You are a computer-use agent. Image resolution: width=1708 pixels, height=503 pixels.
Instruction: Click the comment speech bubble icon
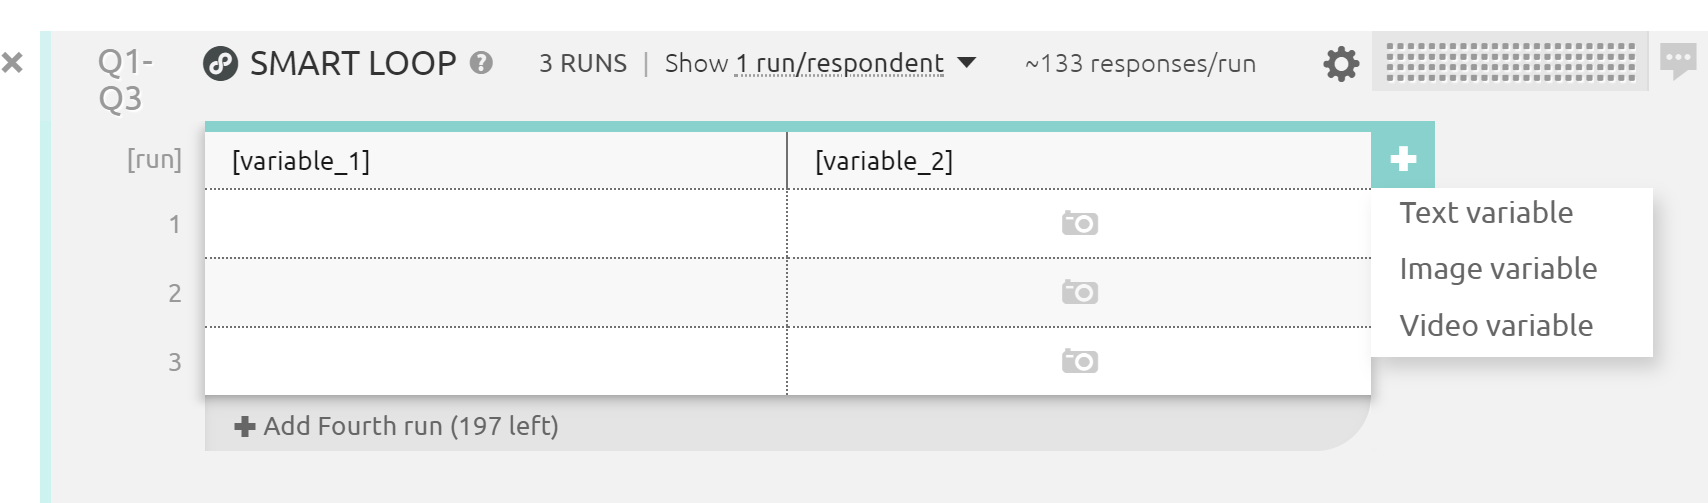click(x=1678, y=61)
